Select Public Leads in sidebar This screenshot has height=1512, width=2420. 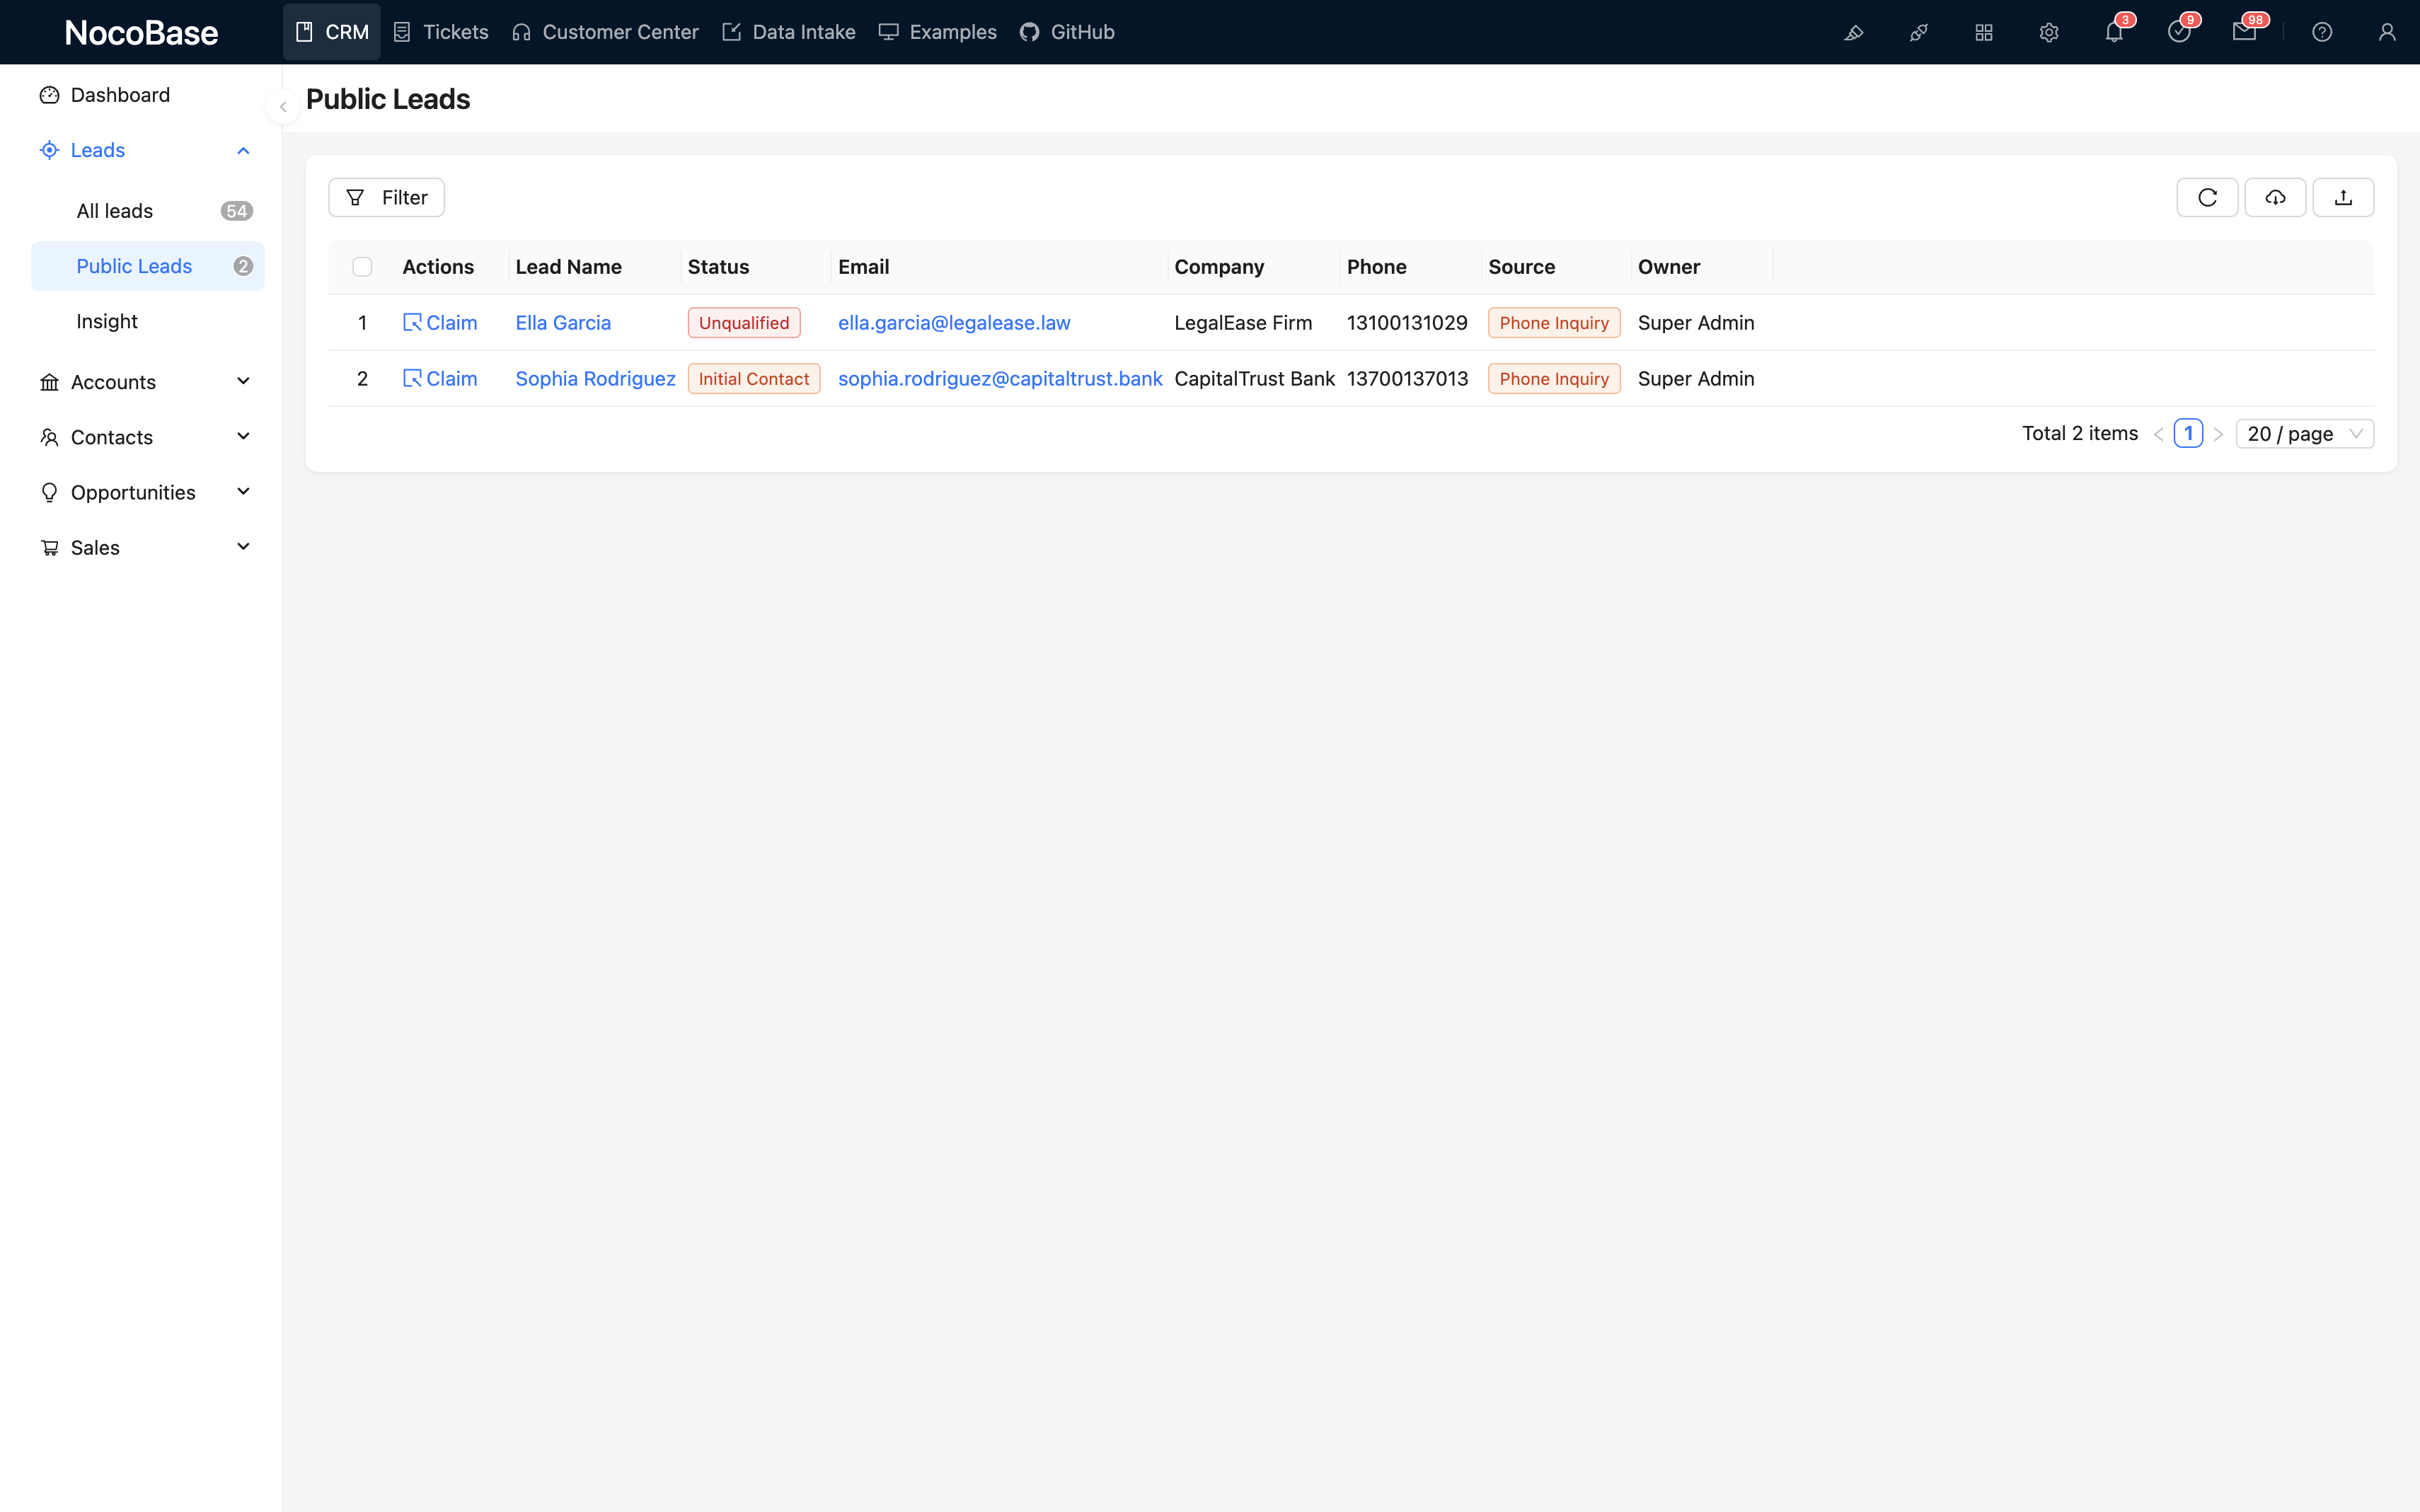pyautogui.click(x=148, y=266)
